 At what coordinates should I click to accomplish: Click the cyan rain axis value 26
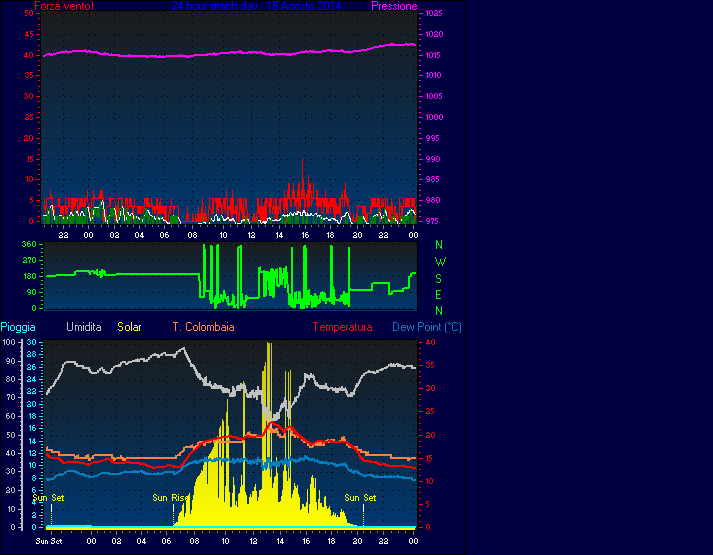click(32, 367)
